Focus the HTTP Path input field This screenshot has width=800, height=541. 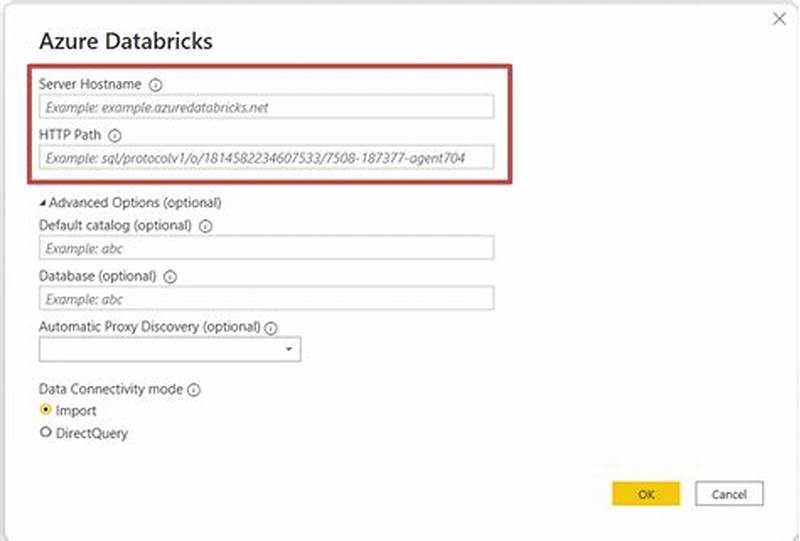coord(266,157)
